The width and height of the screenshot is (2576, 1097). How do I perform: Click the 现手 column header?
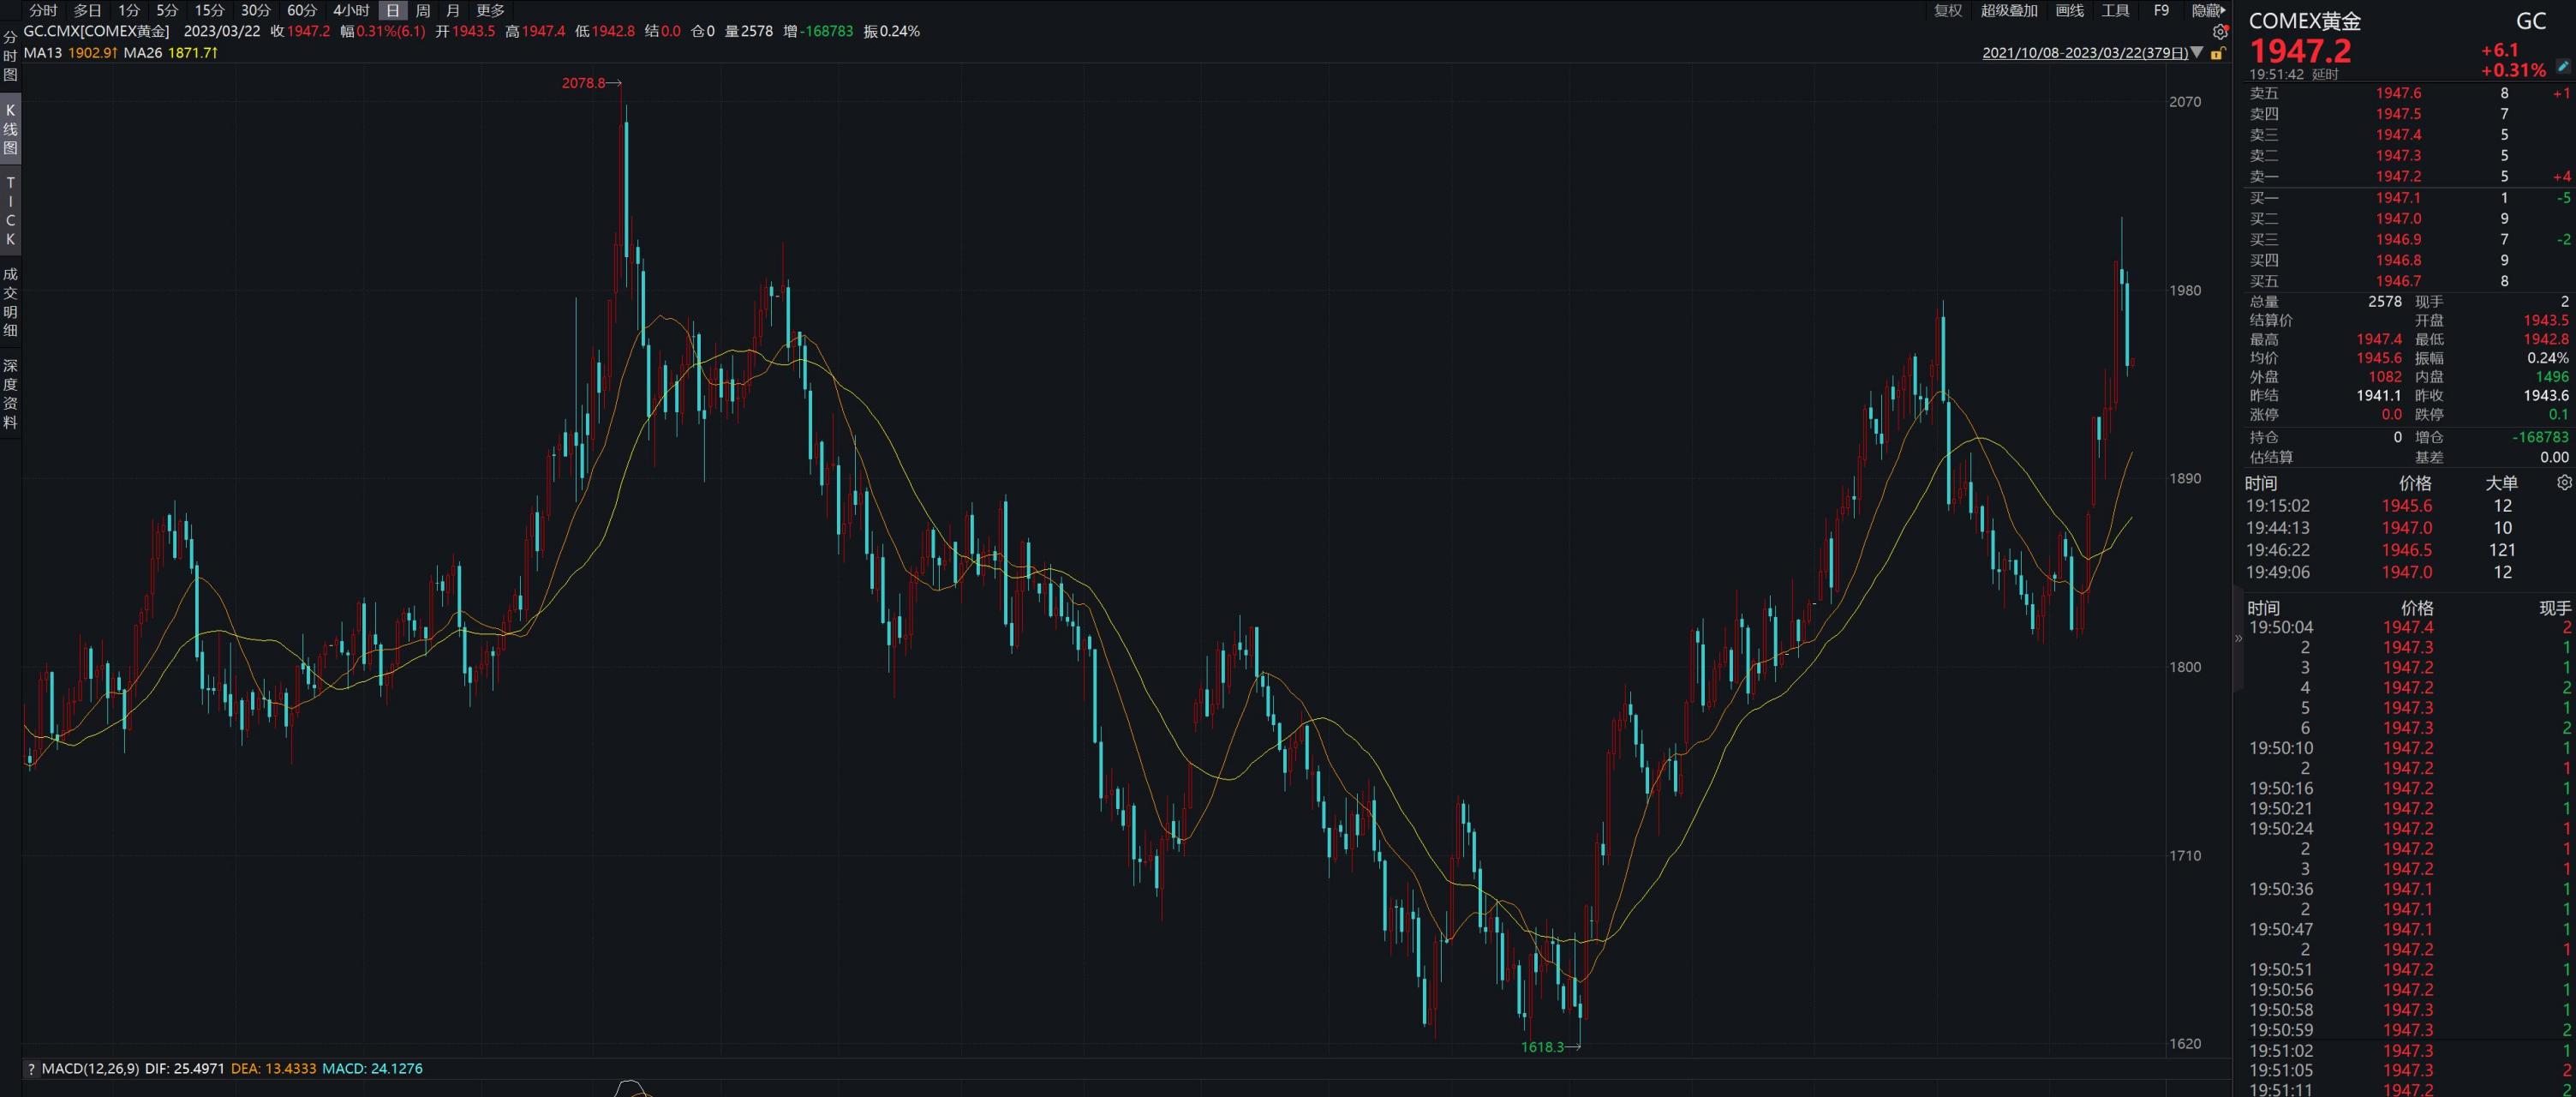pyautogui.click(x=2555, y=608)
